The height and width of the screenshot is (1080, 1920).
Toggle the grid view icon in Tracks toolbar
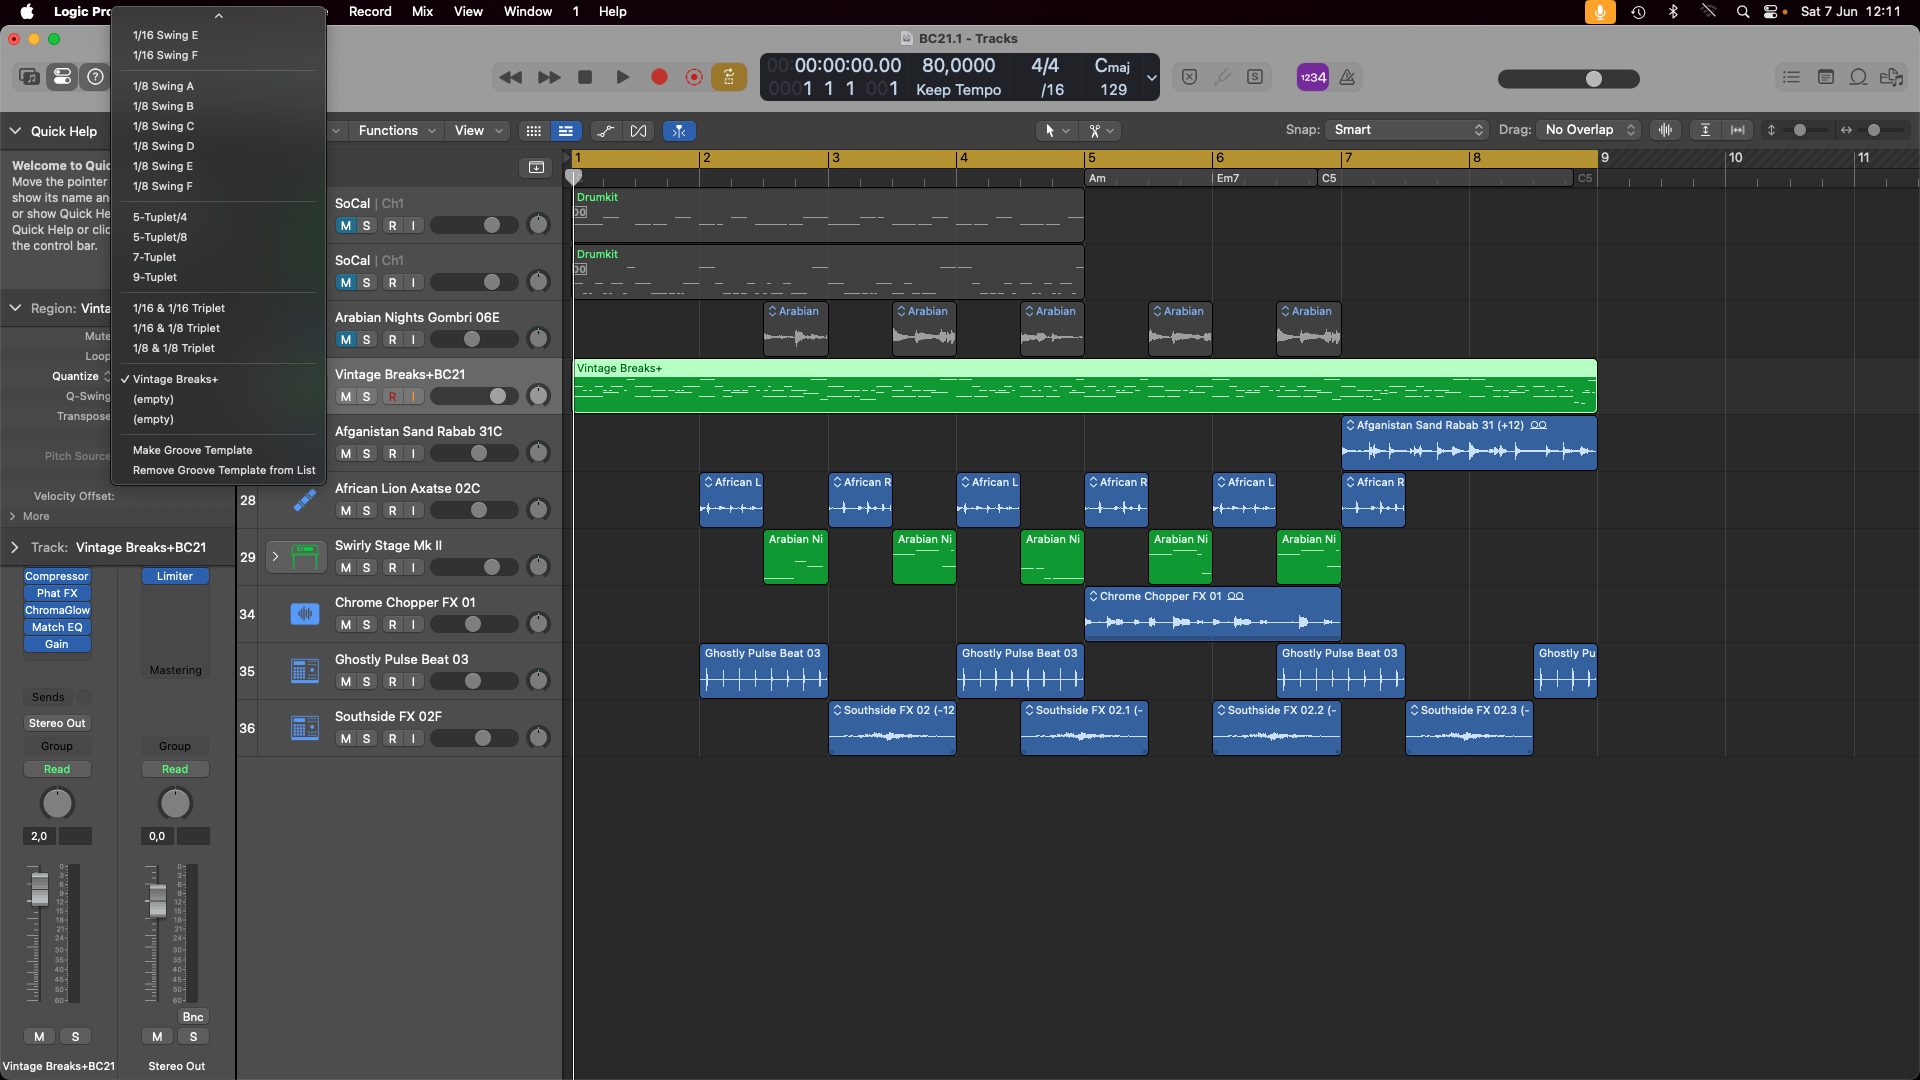coord(534,131)
